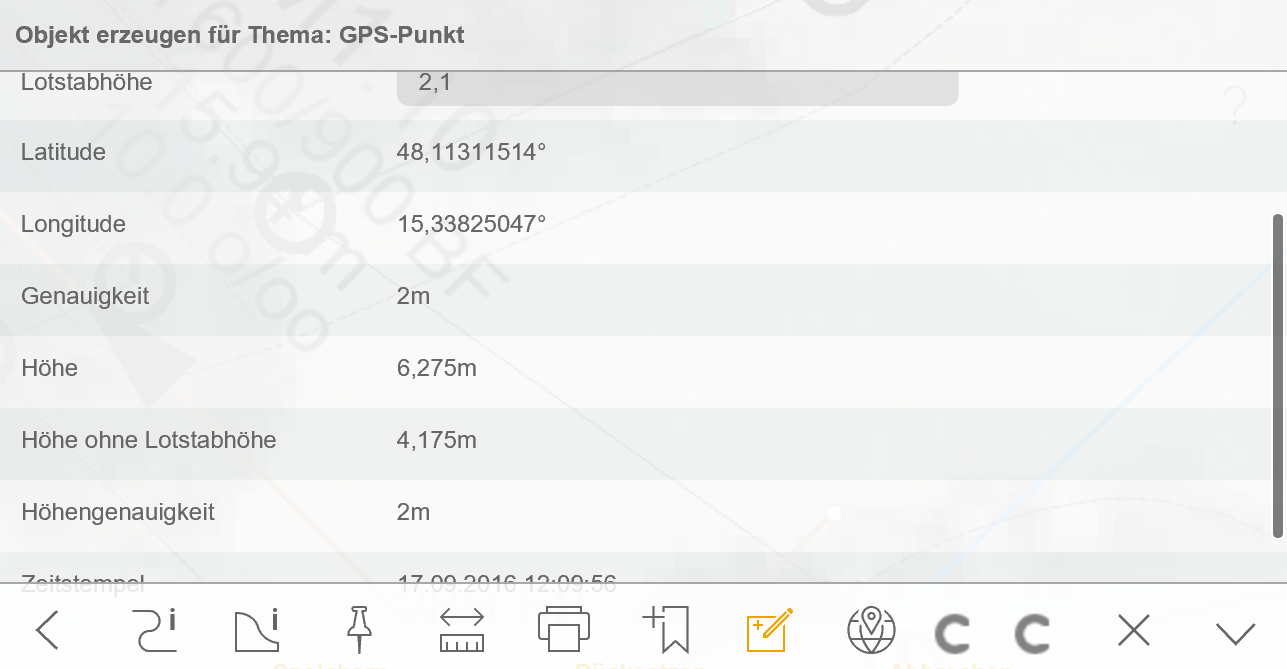Open the globe location pin tool
1287x669 pixels.
coord(870,631)
